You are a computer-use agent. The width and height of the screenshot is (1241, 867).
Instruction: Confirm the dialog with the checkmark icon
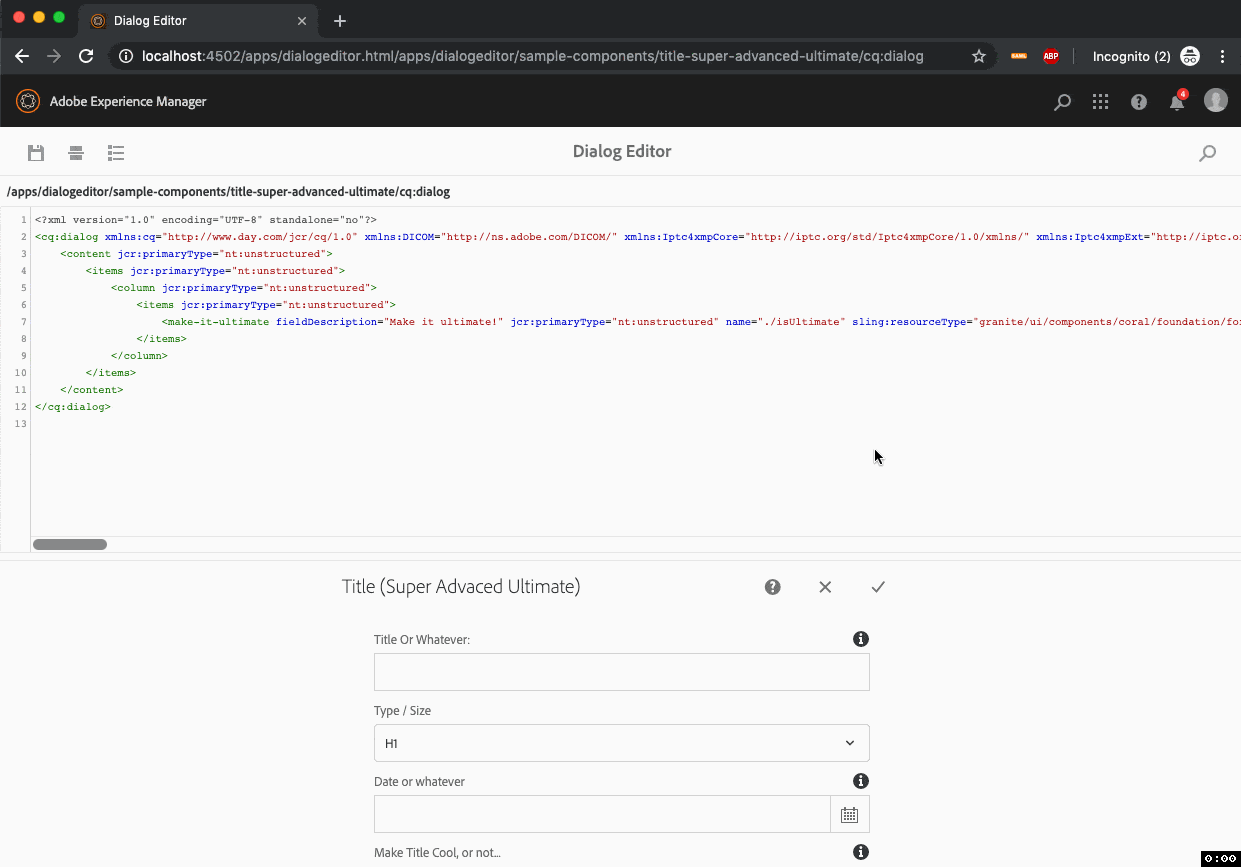pyautogui.click(x=878, y=587)
